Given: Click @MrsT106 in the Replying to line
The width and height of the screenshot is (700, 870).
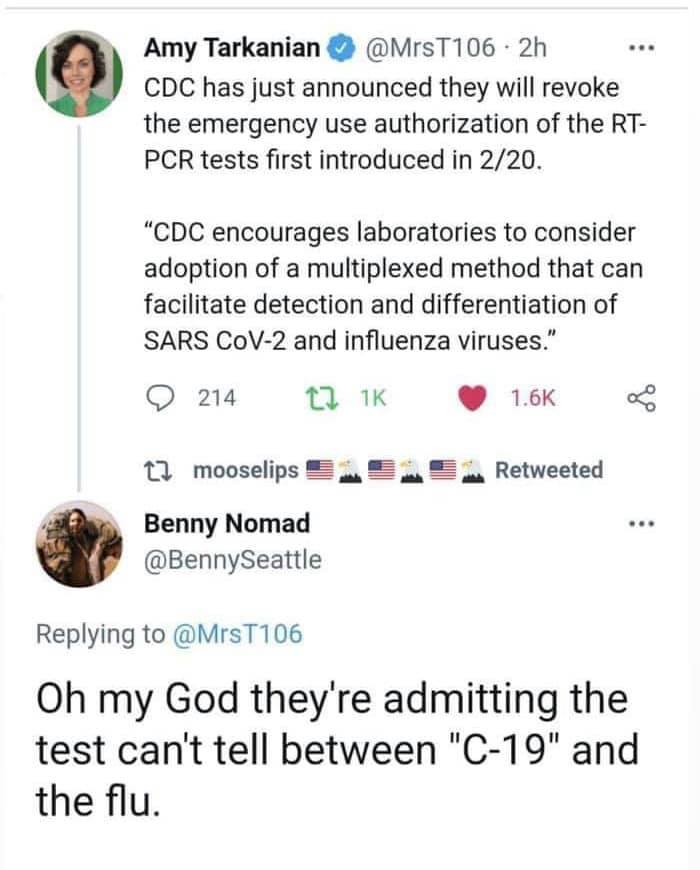Looking at the screenshot, I should tap(236, 633).
